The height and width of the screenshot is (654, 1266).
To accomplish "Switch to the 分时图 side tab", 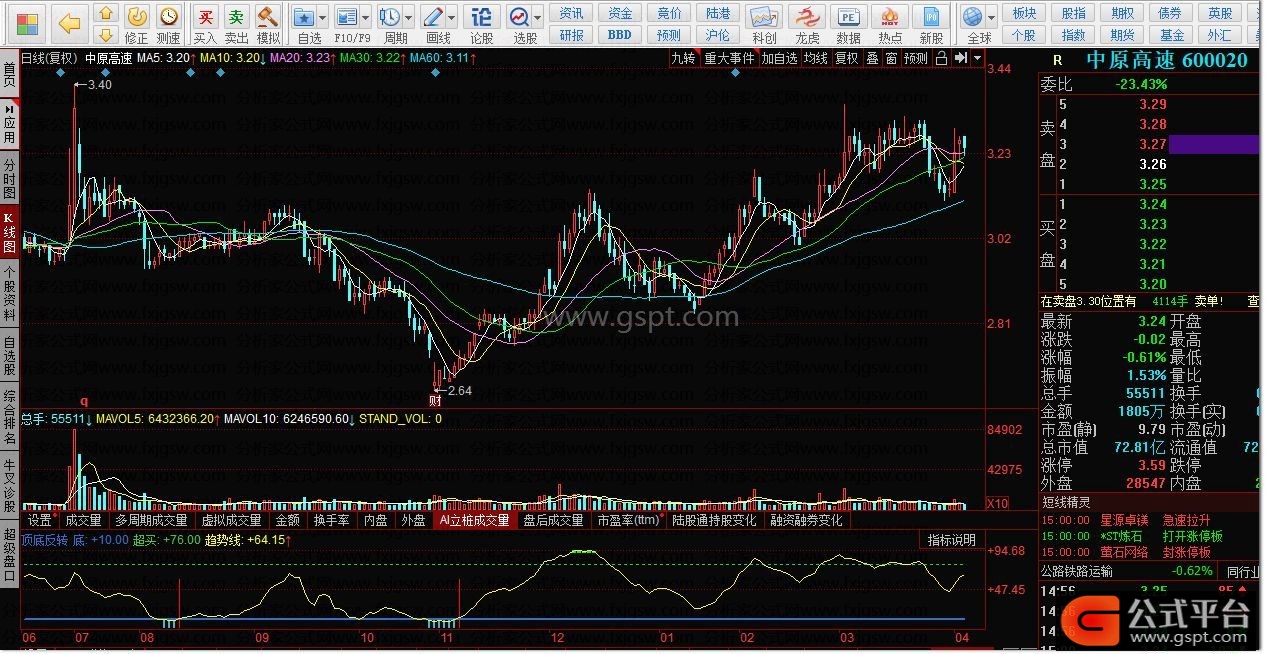I will coord(9,177).
